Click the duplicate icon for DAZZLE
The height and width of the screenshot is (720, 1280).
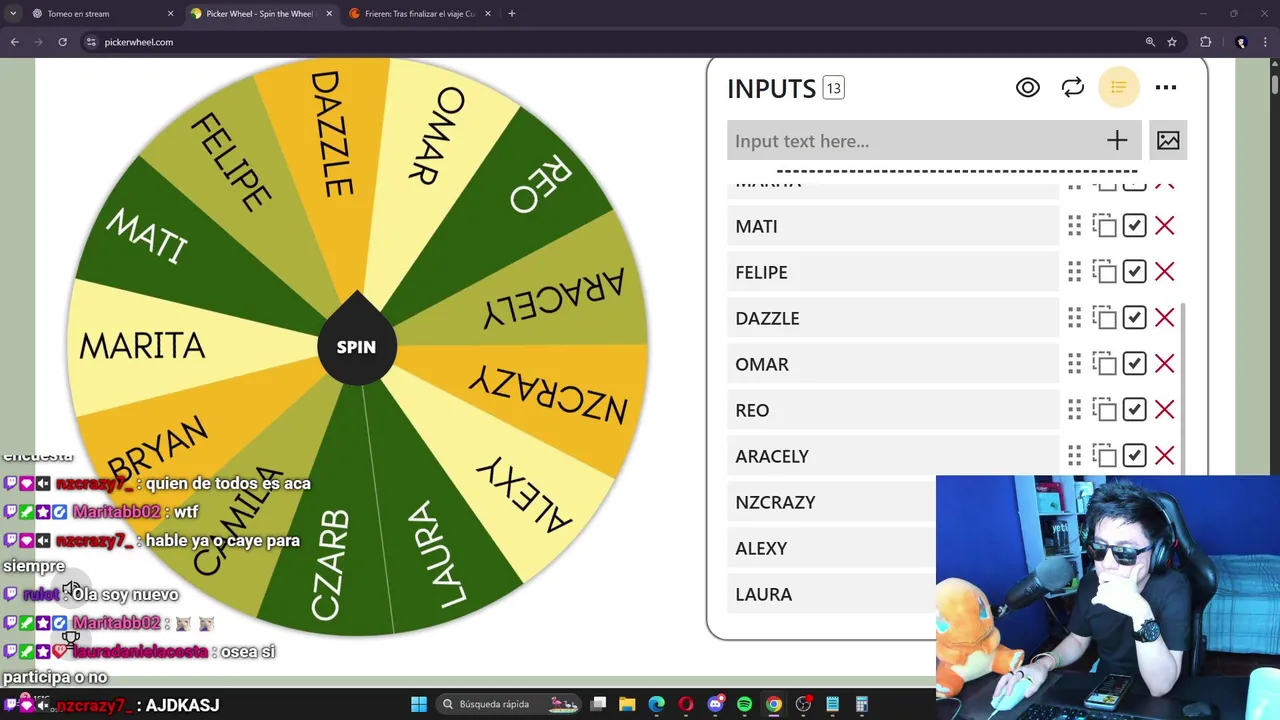[x=1104, y=318]
